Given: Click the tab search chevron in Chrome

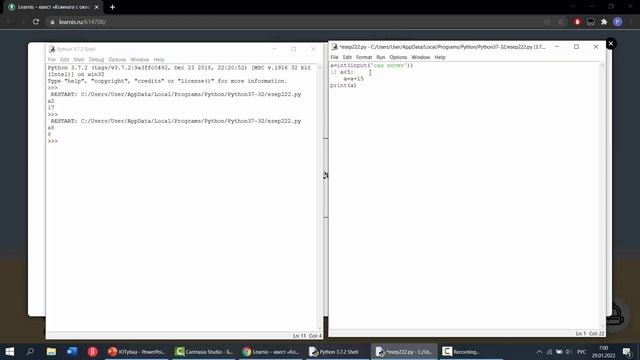Looking at the screenshot, I should [573, 7].
